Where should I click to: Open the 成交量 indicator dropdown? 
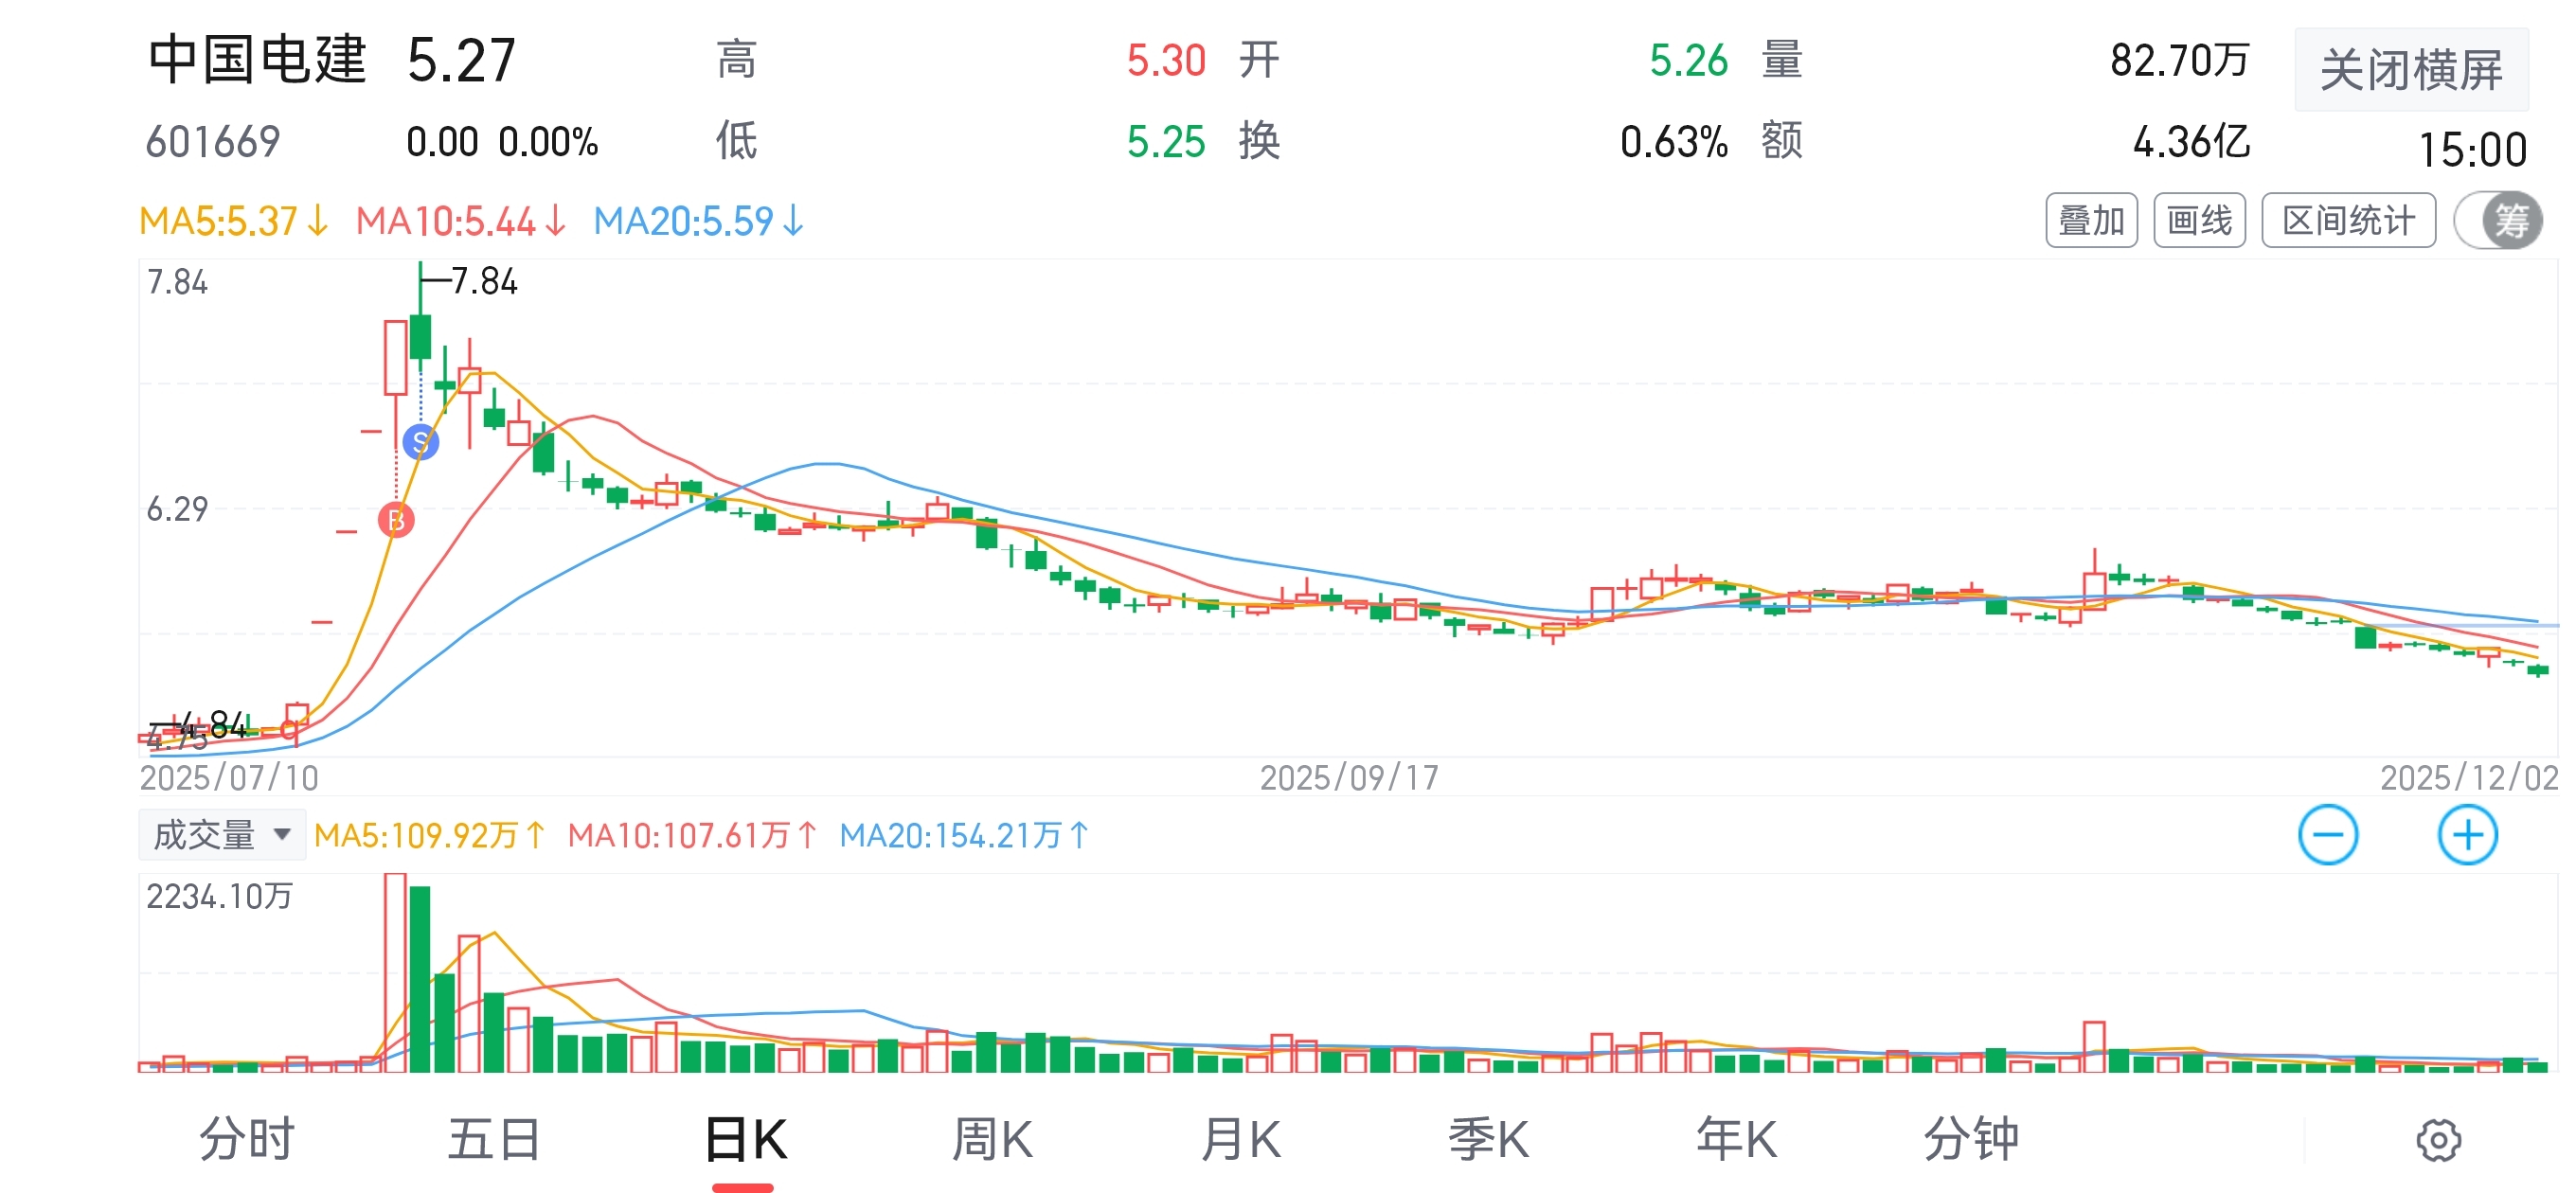pos(221,834)
